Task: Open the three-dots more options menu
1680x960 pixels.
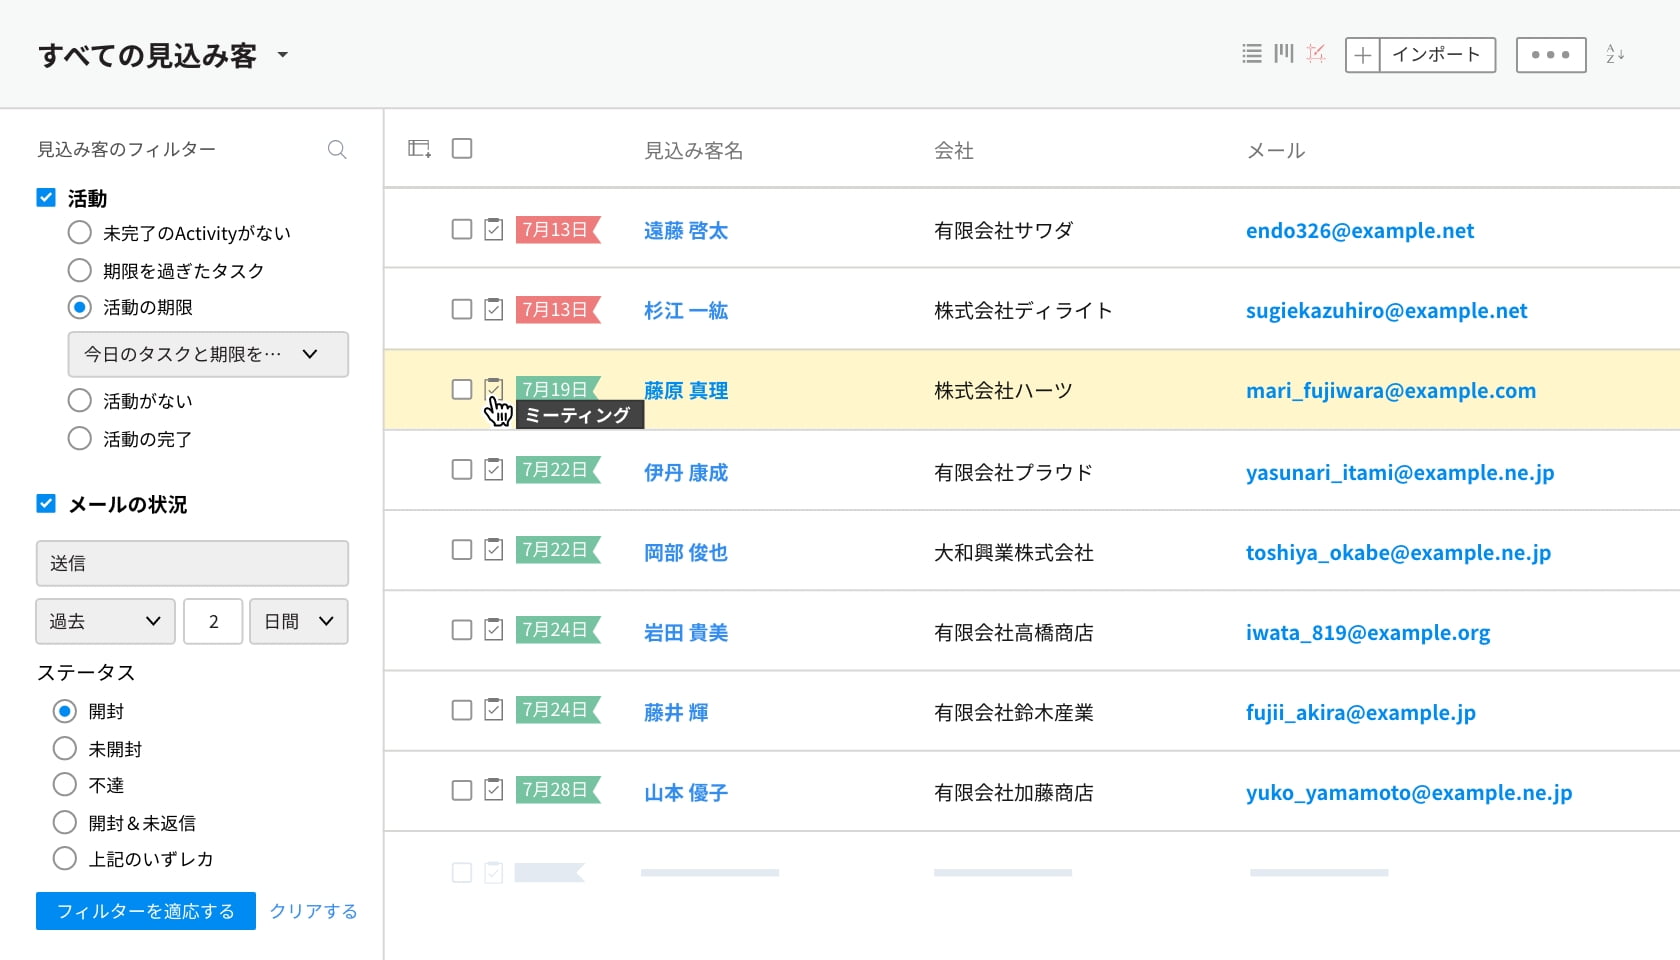Action: tap(1550, 55)
